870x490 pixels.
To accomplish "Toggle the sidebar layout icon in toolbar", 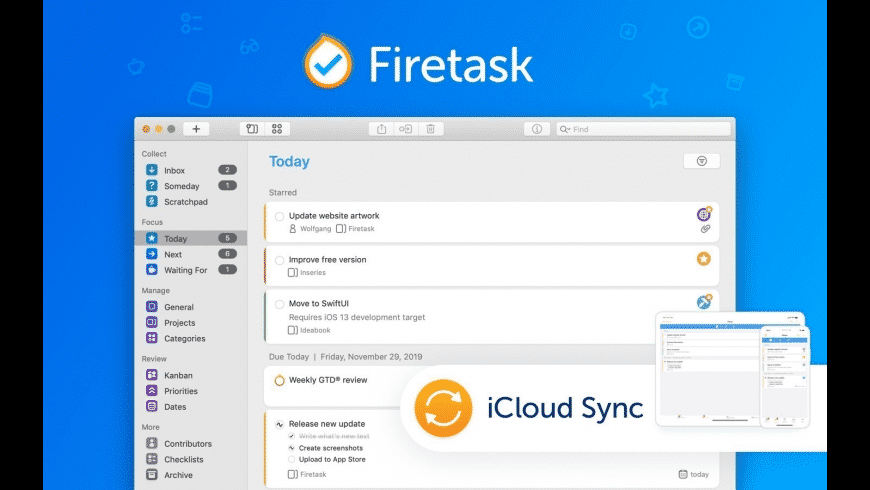I will click(252, 129).
